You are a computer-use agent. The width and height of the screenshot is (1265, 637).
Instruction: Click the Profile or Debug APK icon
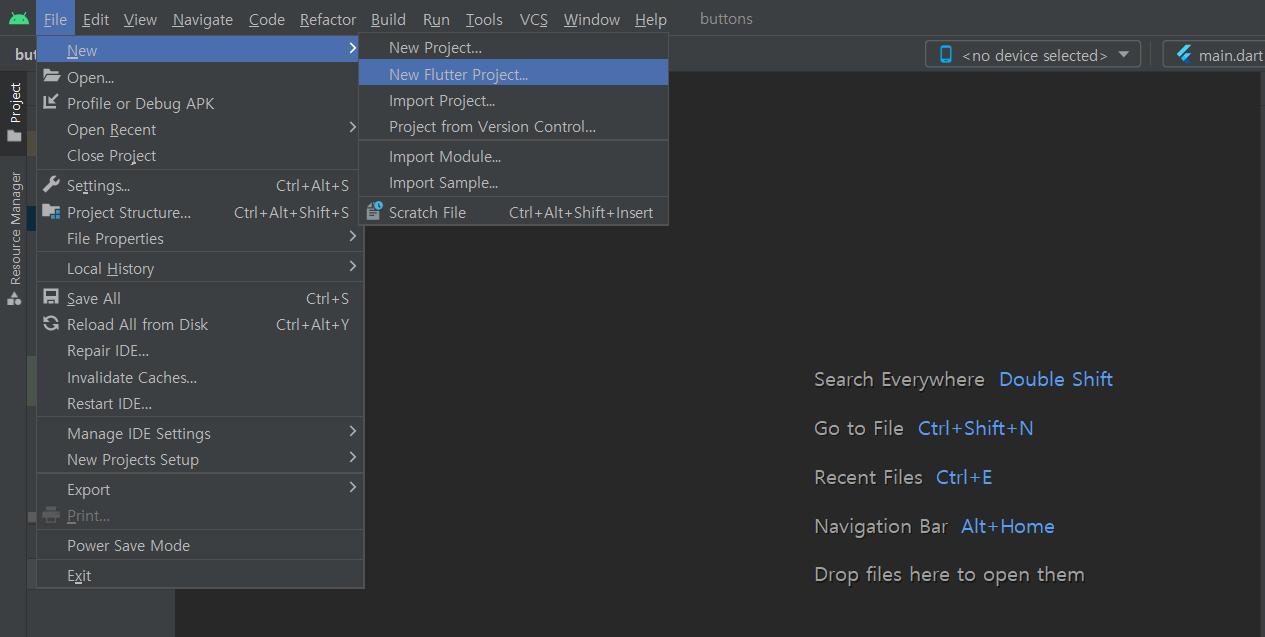click(51, 102)
